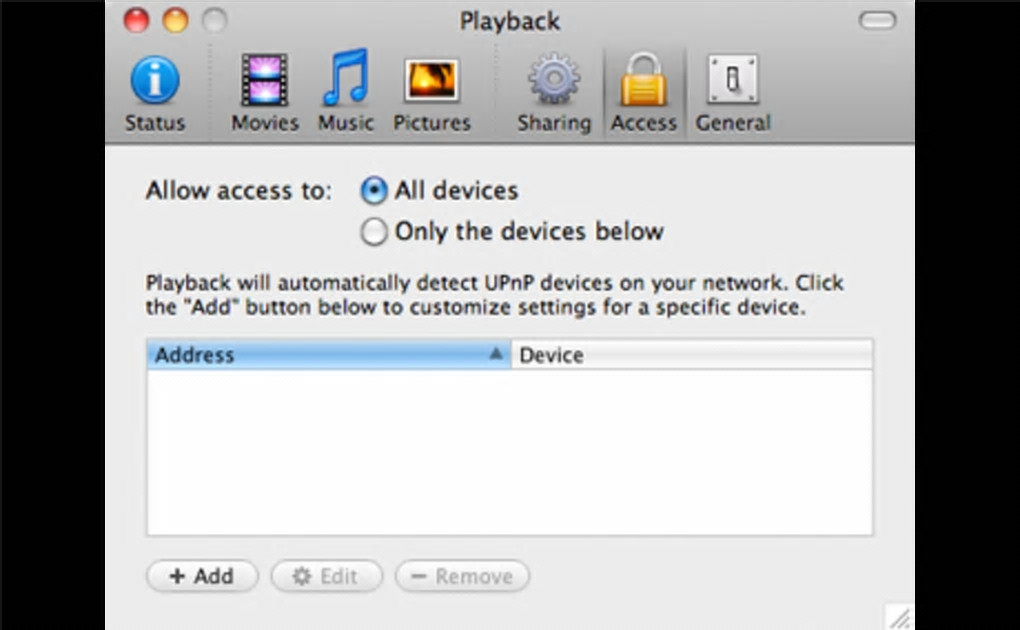Sort list by Address column header
The image size is (1020, 630).
point(300,355)
